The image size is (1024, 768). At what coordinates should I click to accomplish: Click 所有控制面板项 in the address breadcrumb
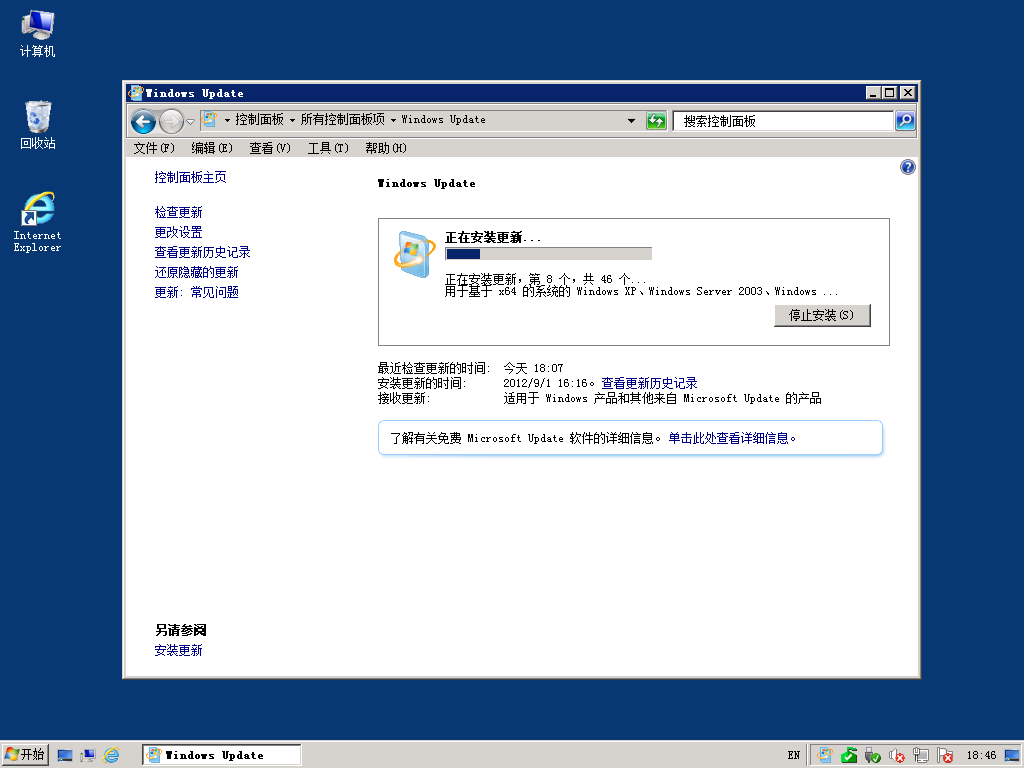click(343, 120)
